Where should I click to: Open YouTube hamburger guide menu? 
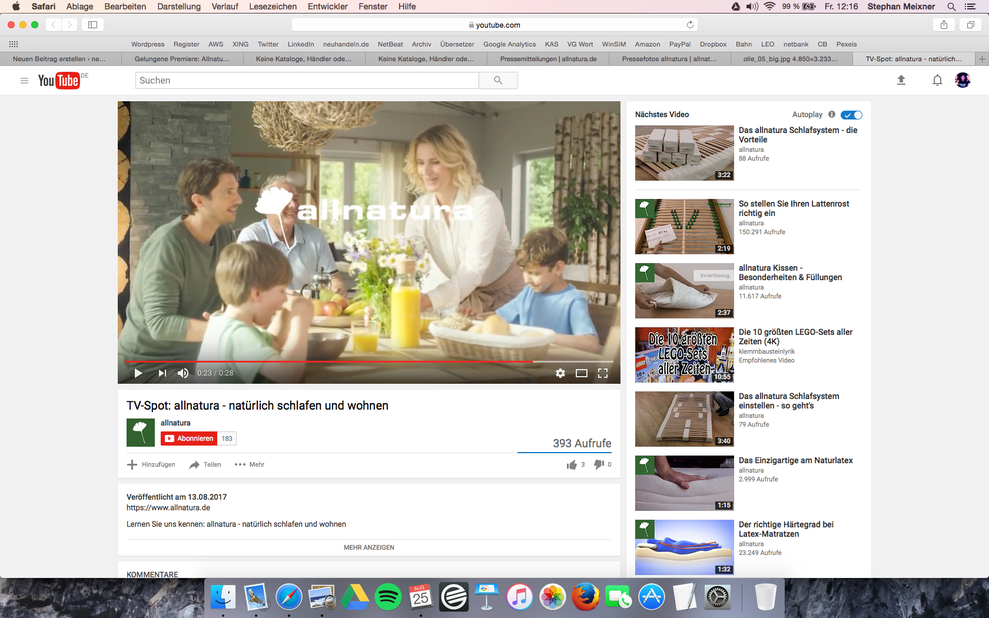24,81
